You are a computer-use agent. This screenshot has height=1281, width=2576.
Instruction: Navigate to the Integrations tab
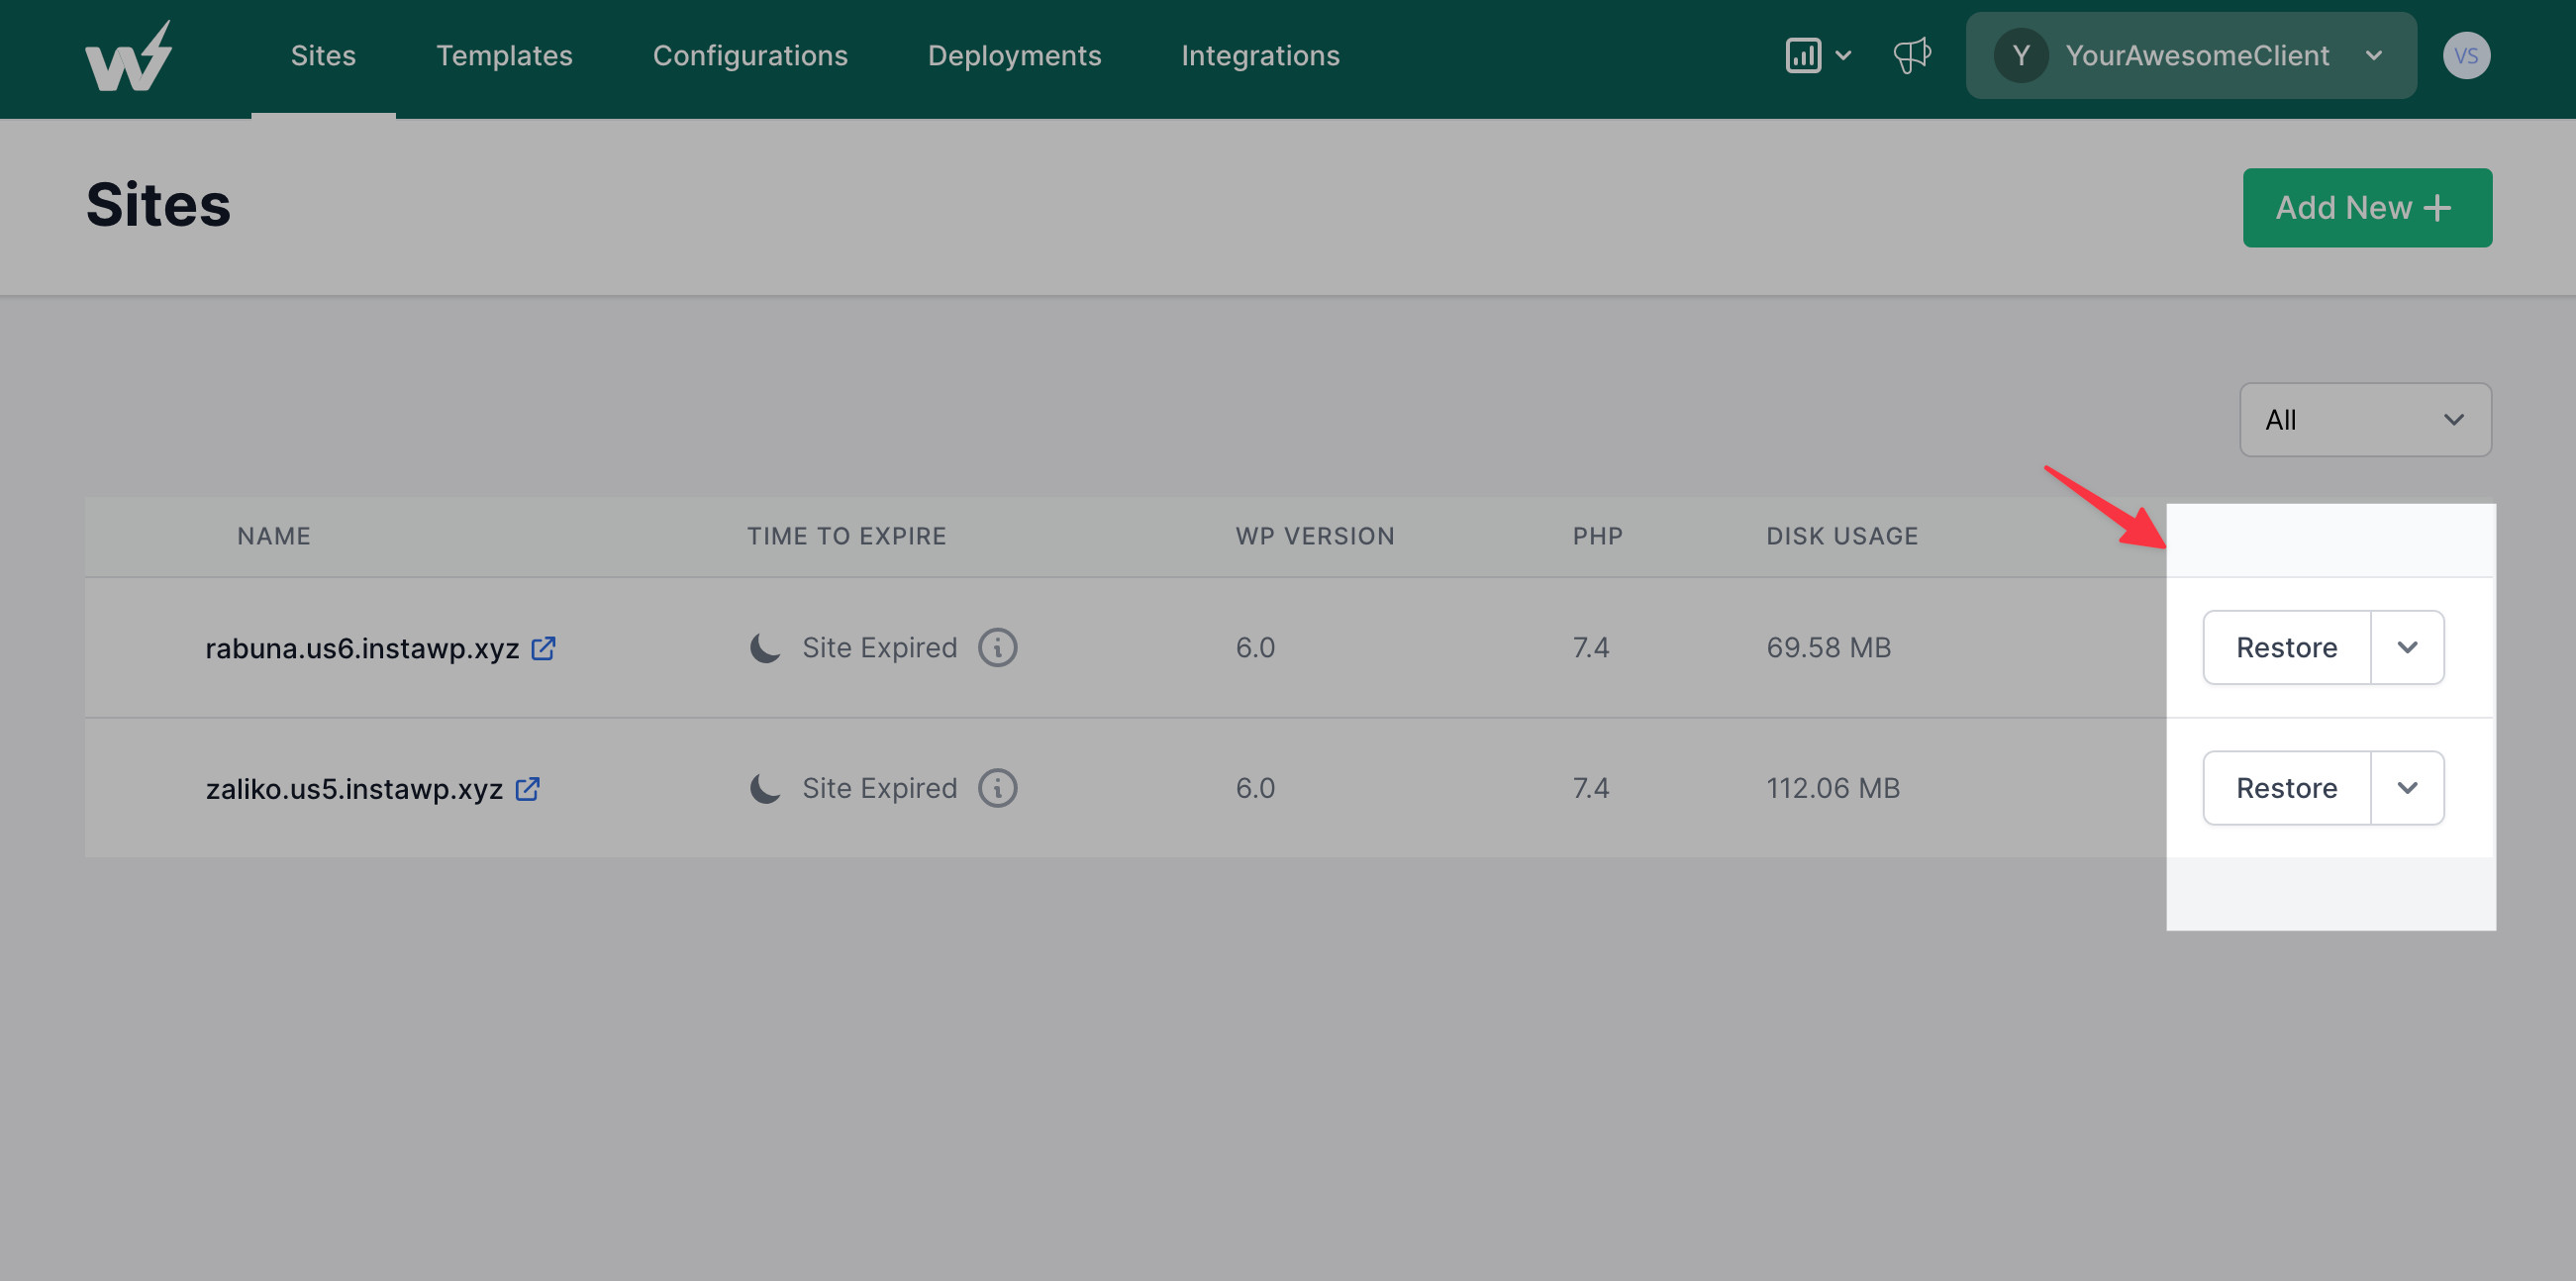(x=1260, y=55)
